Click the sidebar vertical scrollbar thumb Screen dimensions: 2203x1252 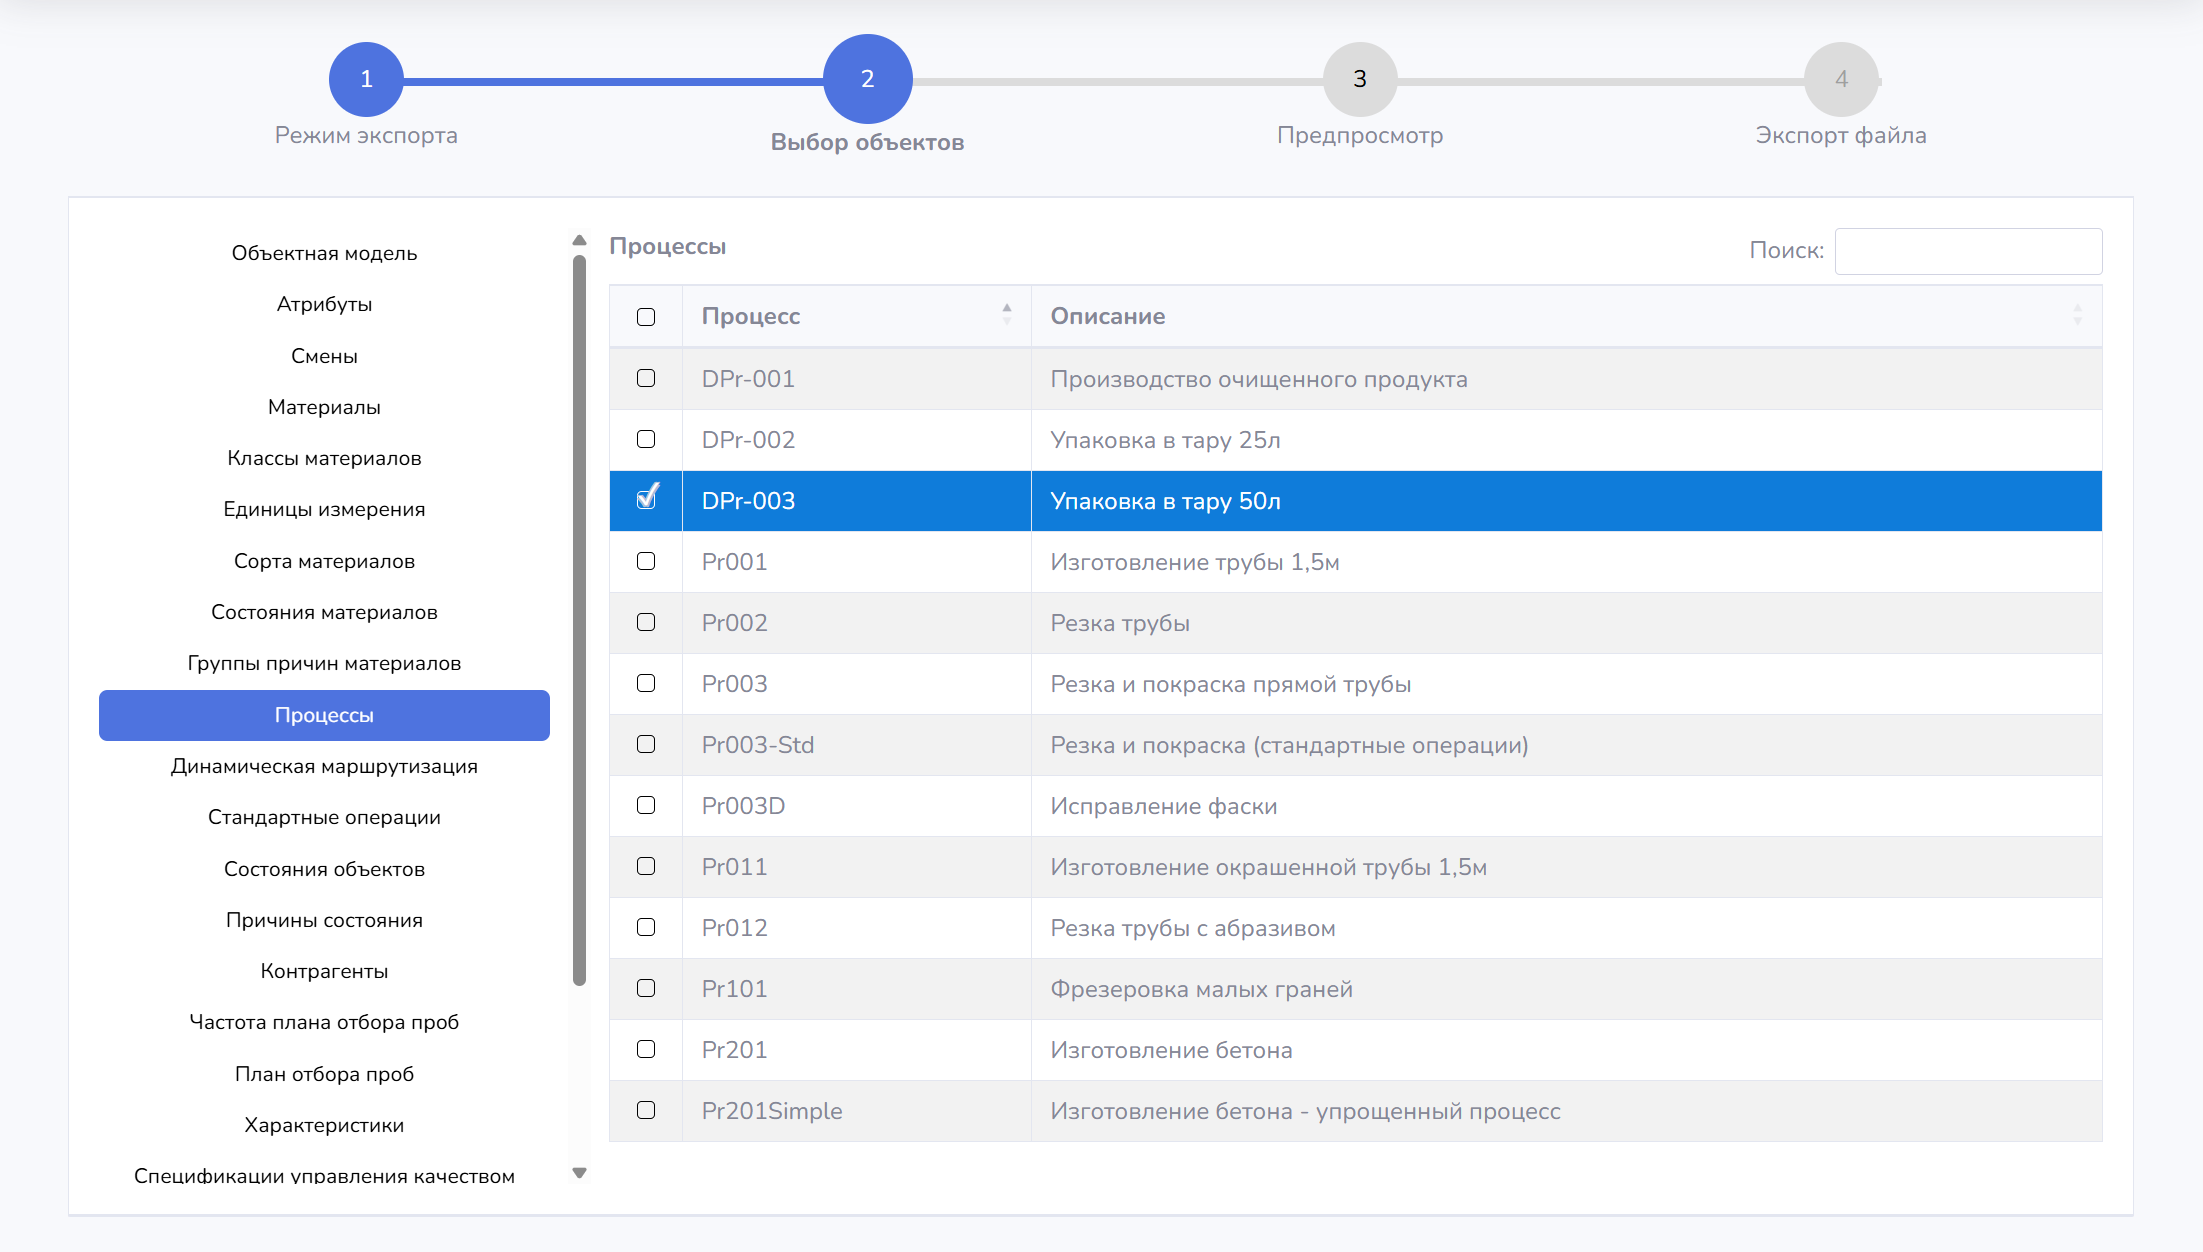(x=579, y=620)
